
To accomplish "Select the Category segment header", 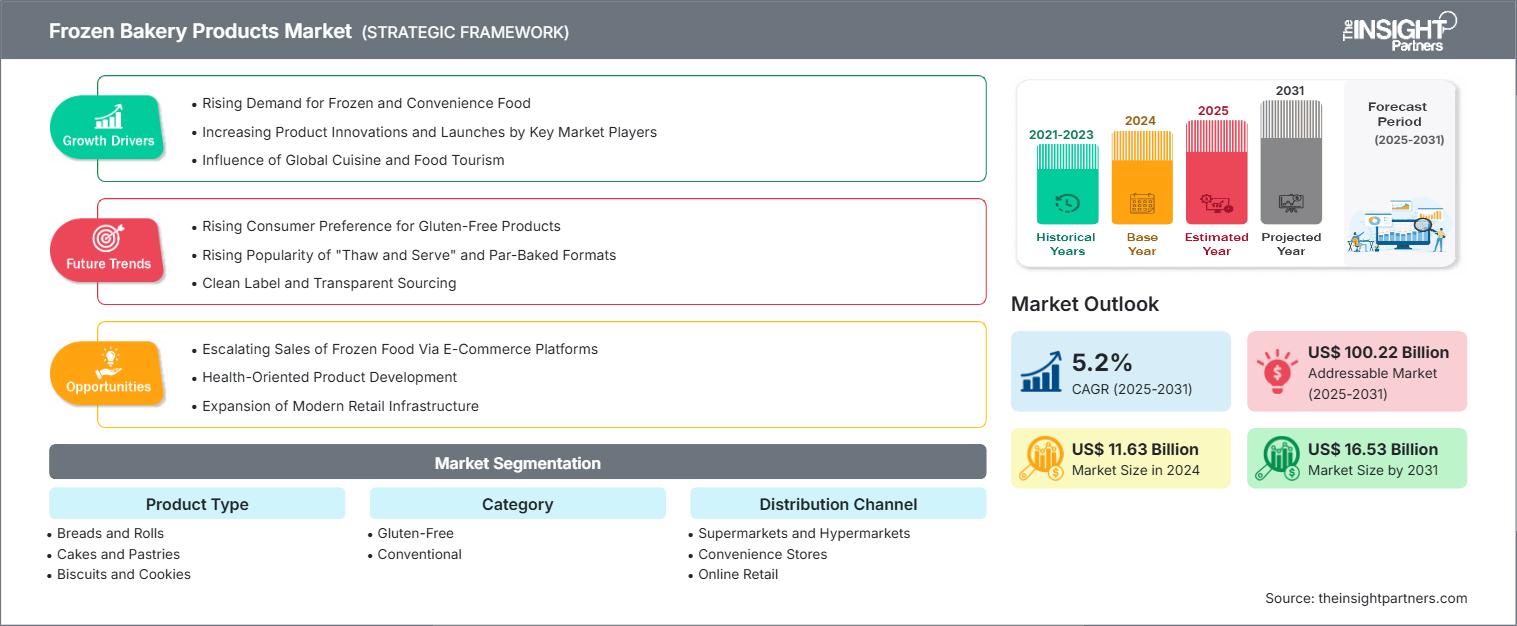I will point(517,504).
